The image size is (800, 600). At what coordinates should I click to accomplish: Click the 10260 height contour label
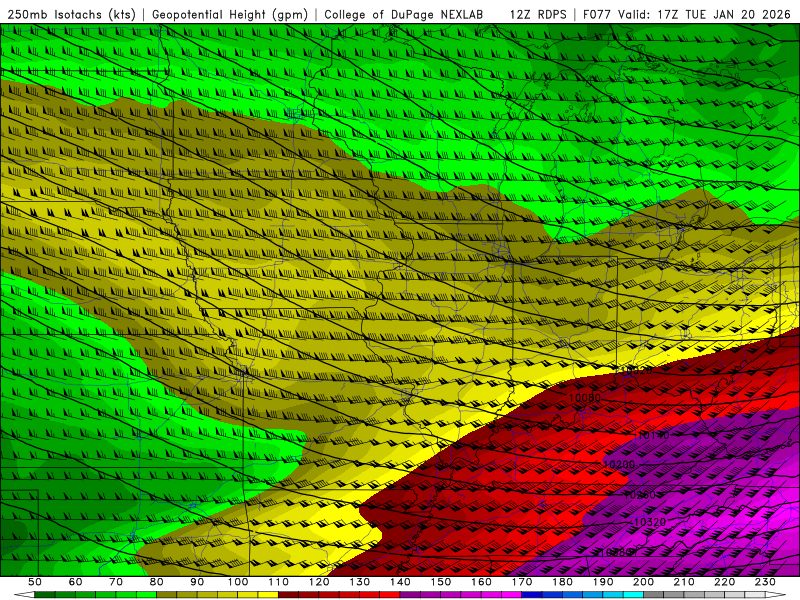pyautogui.click(x=639, y=494)
